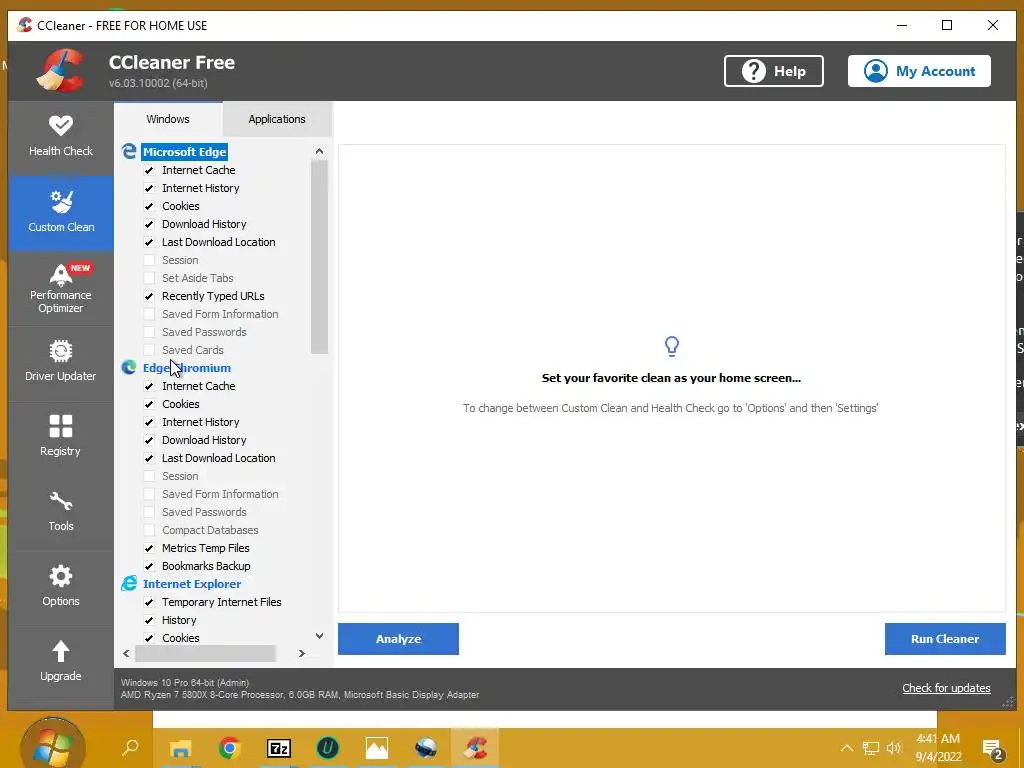Enable Edge Chromium Compact Databases
Screen dimensions: 1024x768
pyautogui.click(x=149, y=530)
